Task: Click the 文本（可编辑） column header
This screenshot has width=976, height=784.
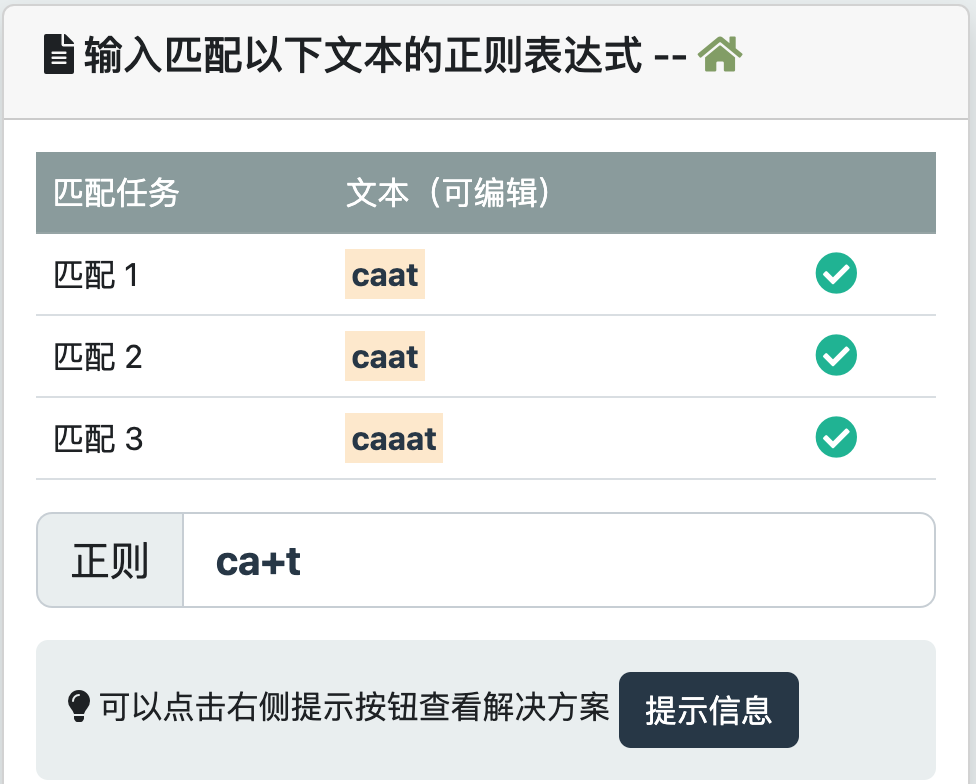Action: (449, 193)
